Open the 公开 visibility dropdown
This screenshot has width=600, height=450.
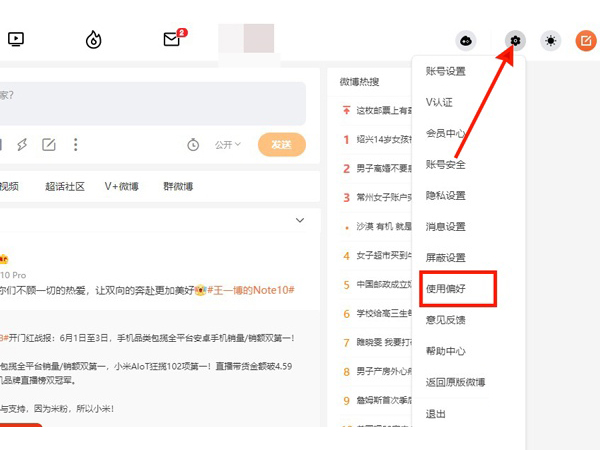pyautogui.click(x=227, y=145)
